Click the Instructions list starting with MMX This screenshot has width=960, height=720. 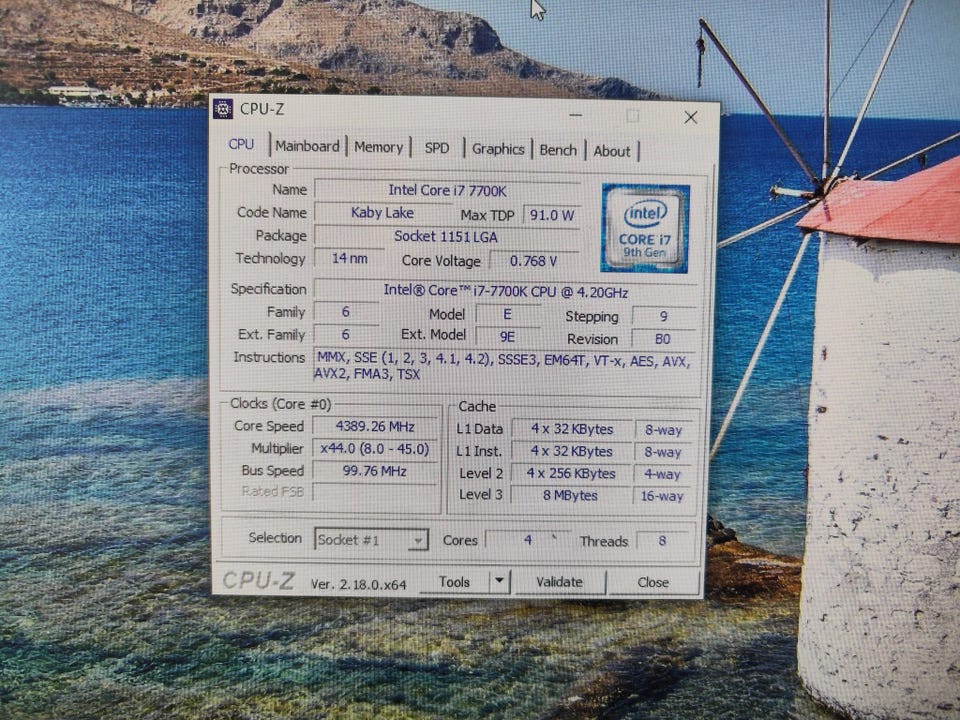coord(503,367)
